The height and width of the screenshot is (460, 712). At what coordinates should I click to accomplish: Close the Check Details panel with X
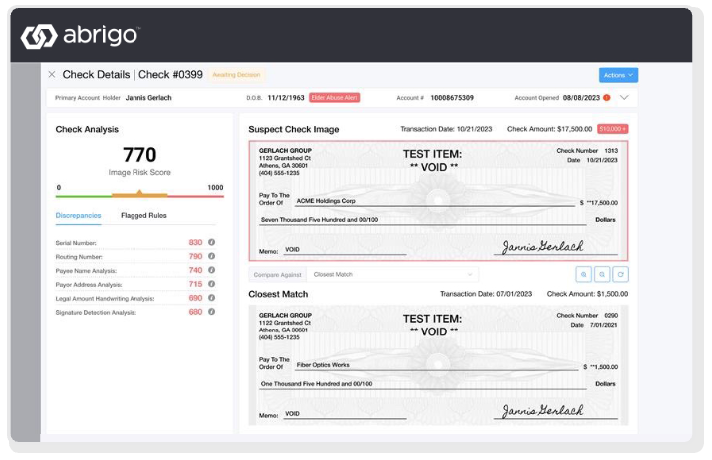[x=52, y=74]
